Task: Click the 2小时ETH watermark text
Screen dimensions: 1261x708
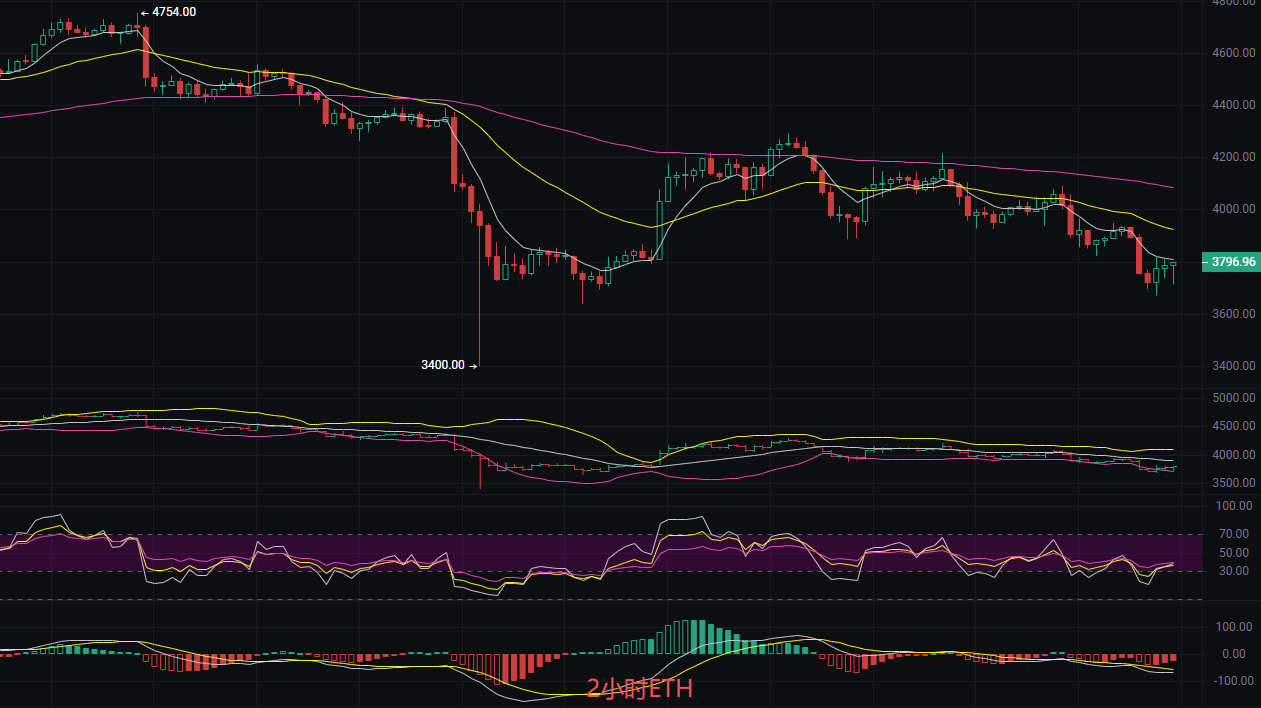Action: click(639, 688)
